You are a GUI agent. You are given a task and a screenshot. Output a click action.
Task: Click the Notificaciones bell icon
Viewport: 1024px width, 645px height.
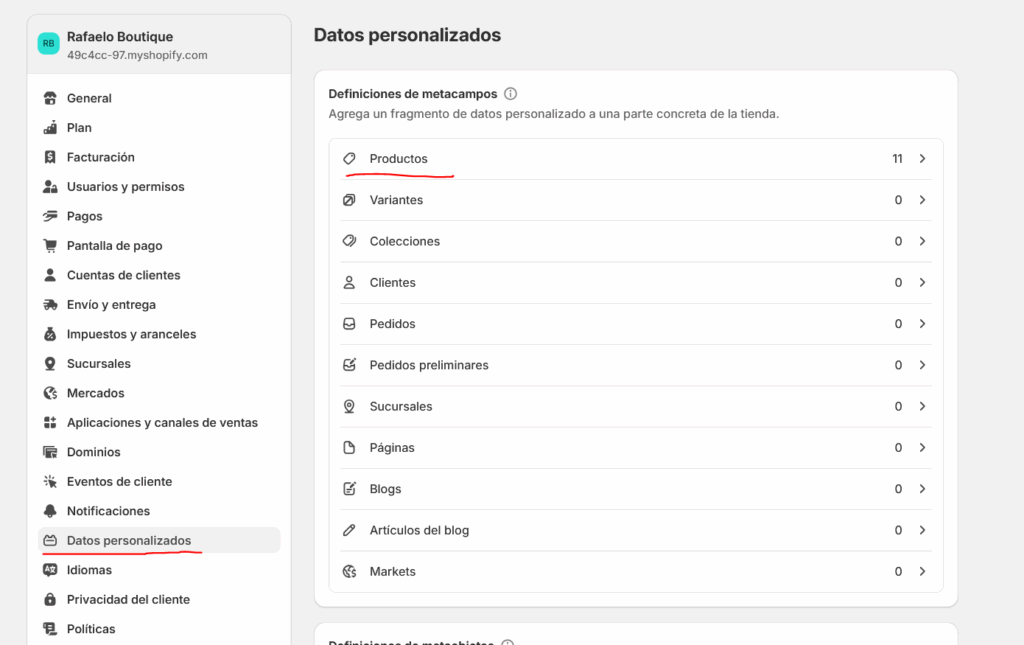coord(50,511)
